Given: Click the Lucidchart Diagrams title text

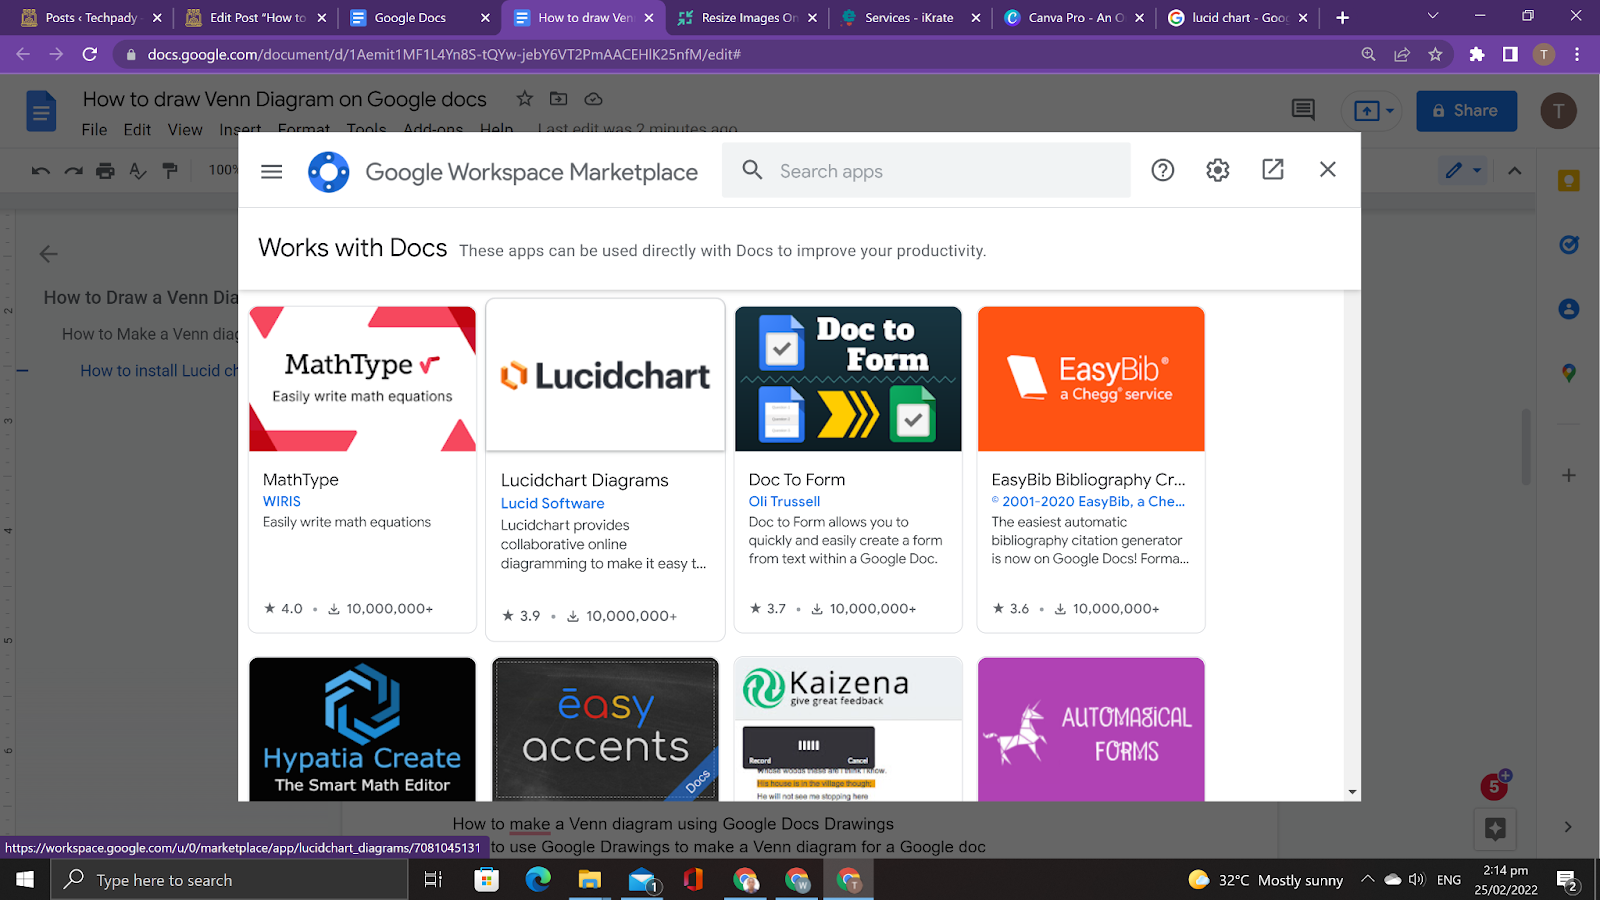Looking at the screenshot, I should 585,480.
